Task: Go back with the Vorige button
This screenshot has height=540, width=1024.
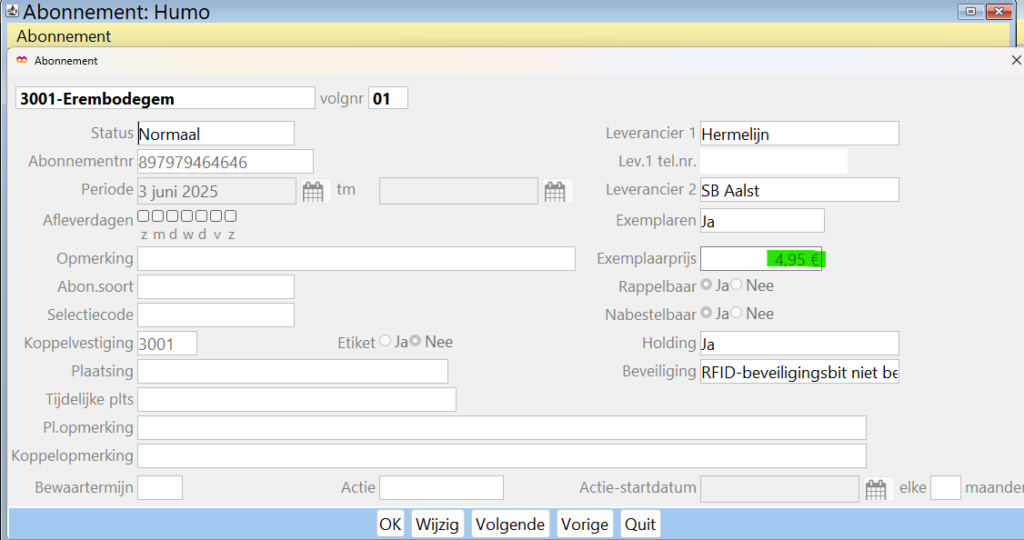Action: tap(585, 524)
